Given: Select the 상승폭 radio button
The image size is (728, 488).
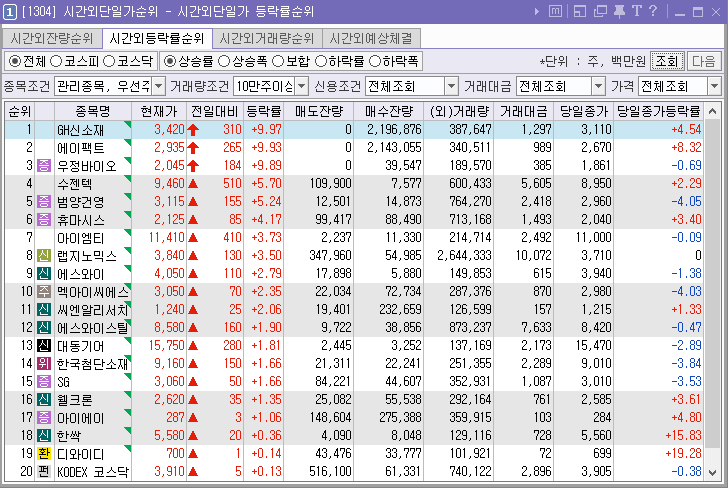Looking at the screenshot, I should [224, 61].
